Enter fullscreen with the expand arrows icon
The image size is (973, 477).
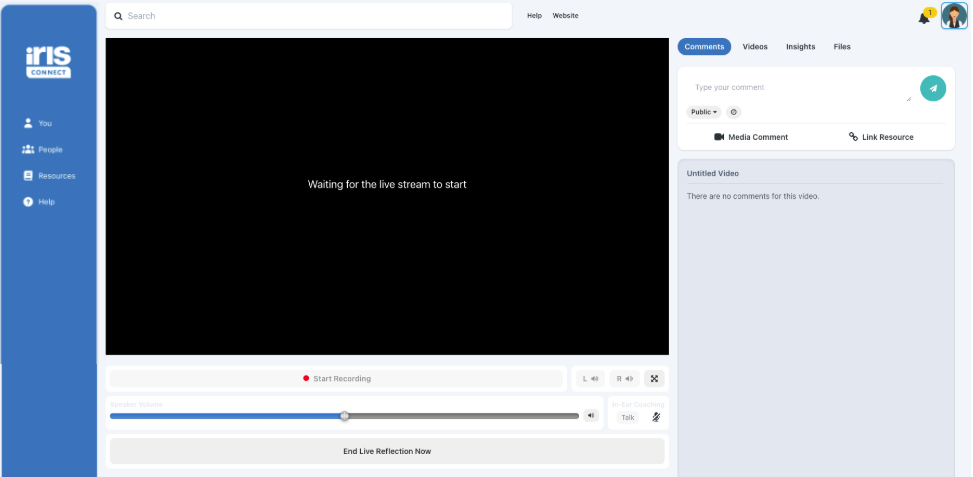pos(654,378)
